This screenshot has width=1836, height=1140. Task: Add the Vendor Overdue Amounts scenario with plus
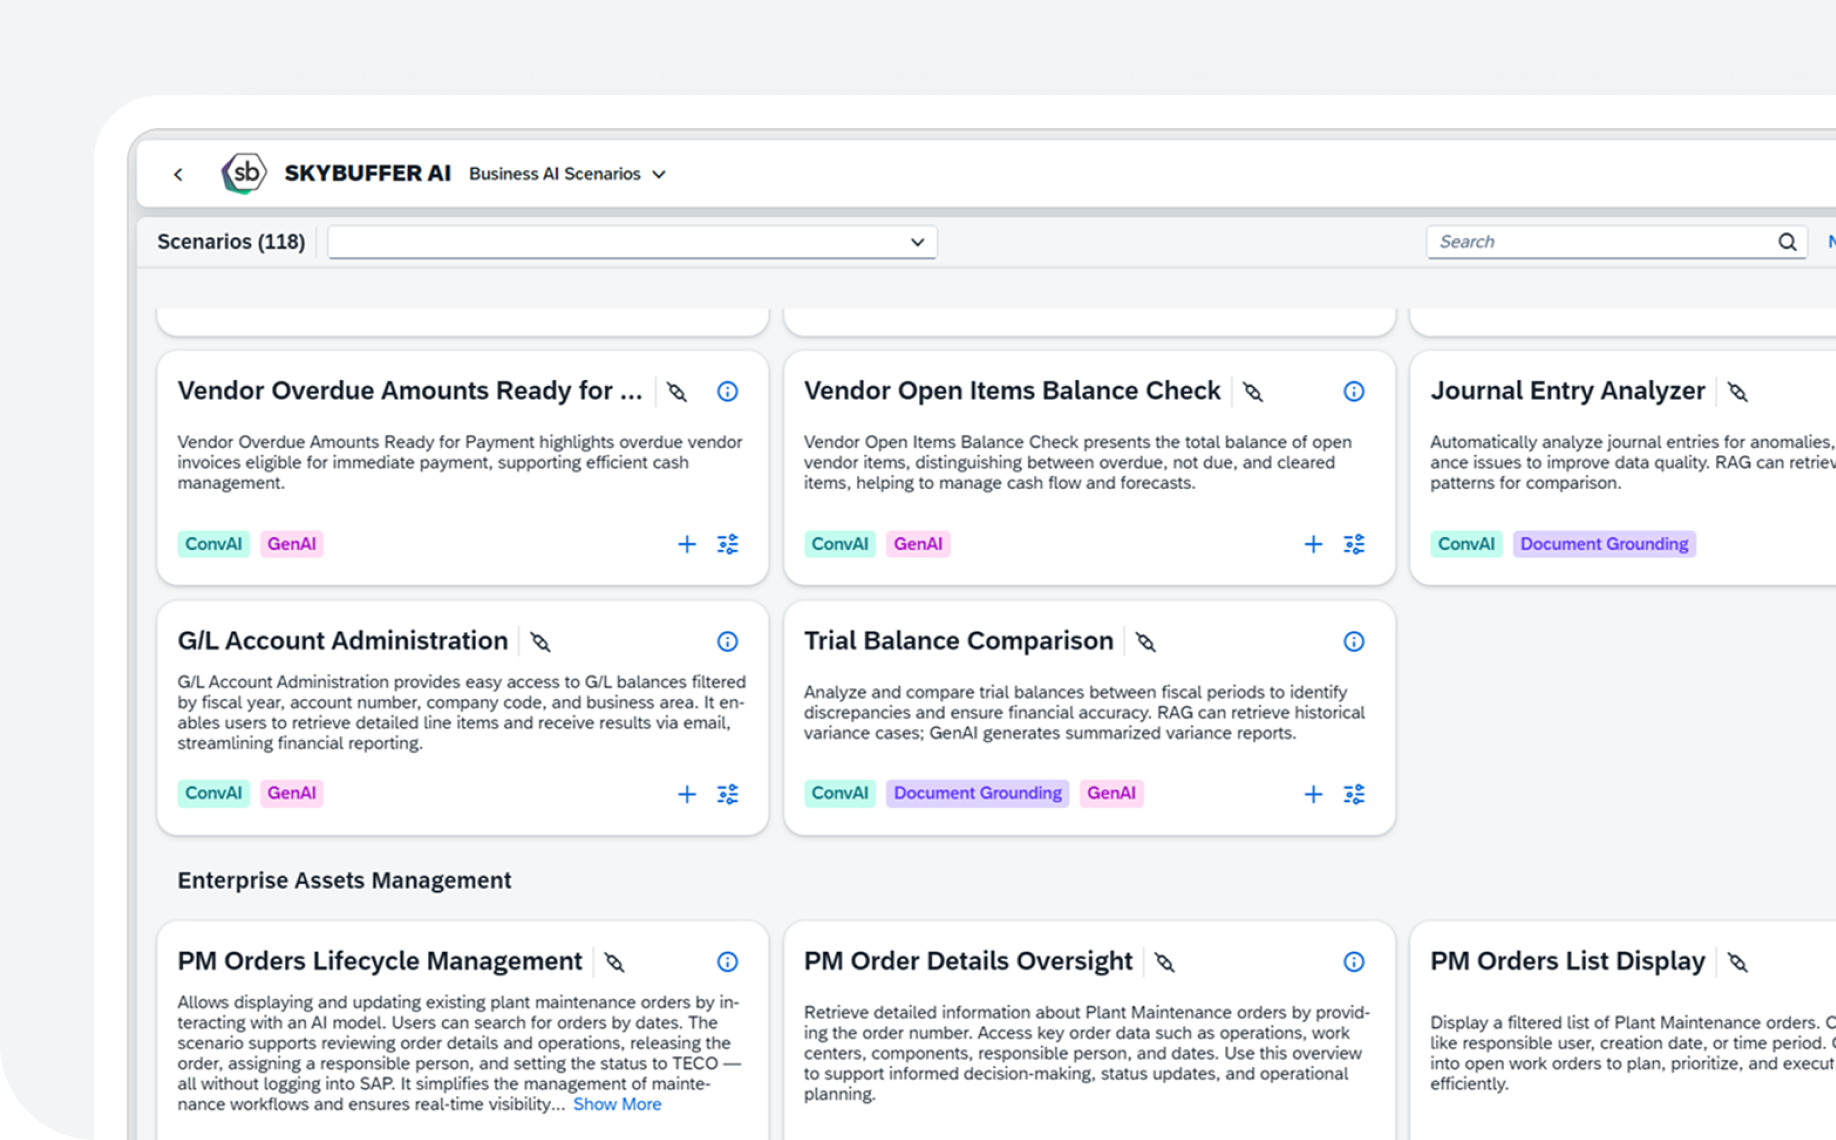click(687, 544)
